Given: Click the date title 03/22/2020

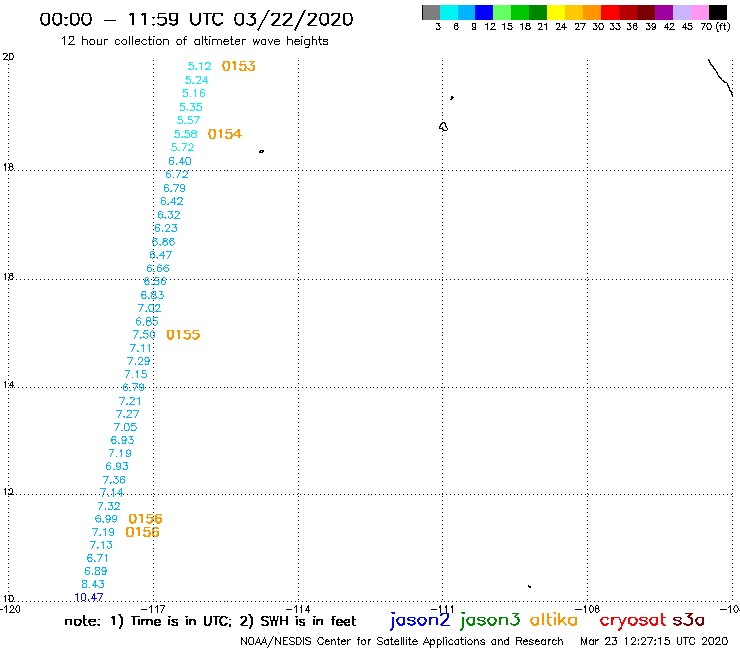Looking at the screenshot, I should (293, 19).
